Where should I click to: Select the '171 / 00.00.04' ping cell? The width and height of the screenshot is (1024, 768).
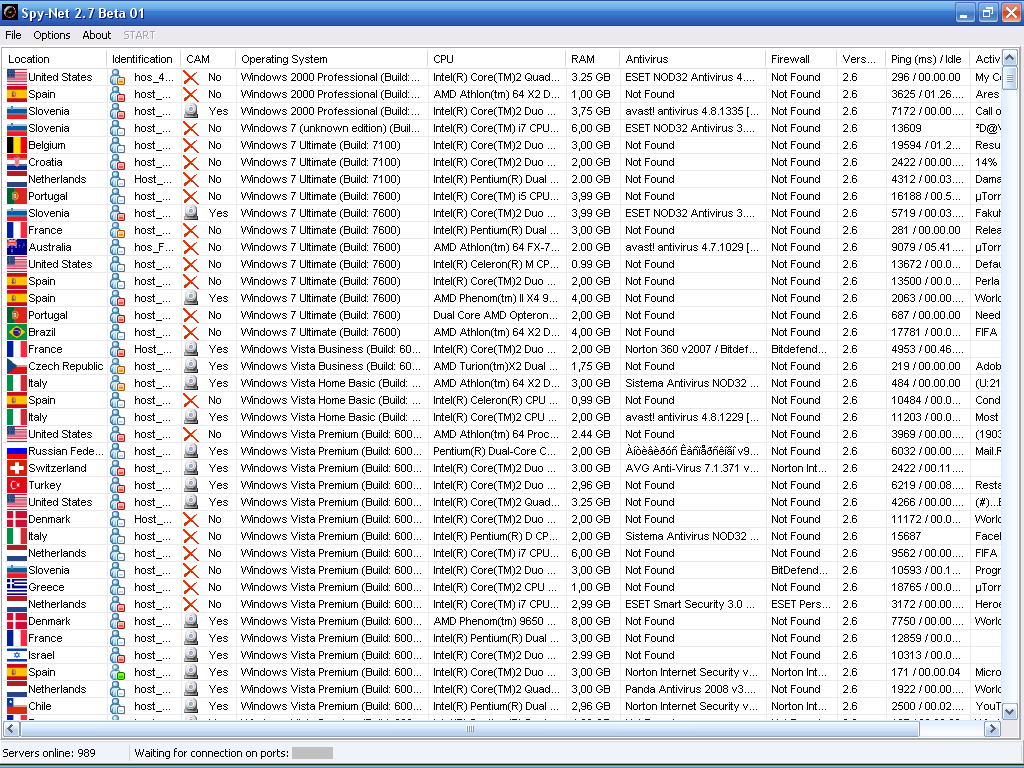coord(926,671)
